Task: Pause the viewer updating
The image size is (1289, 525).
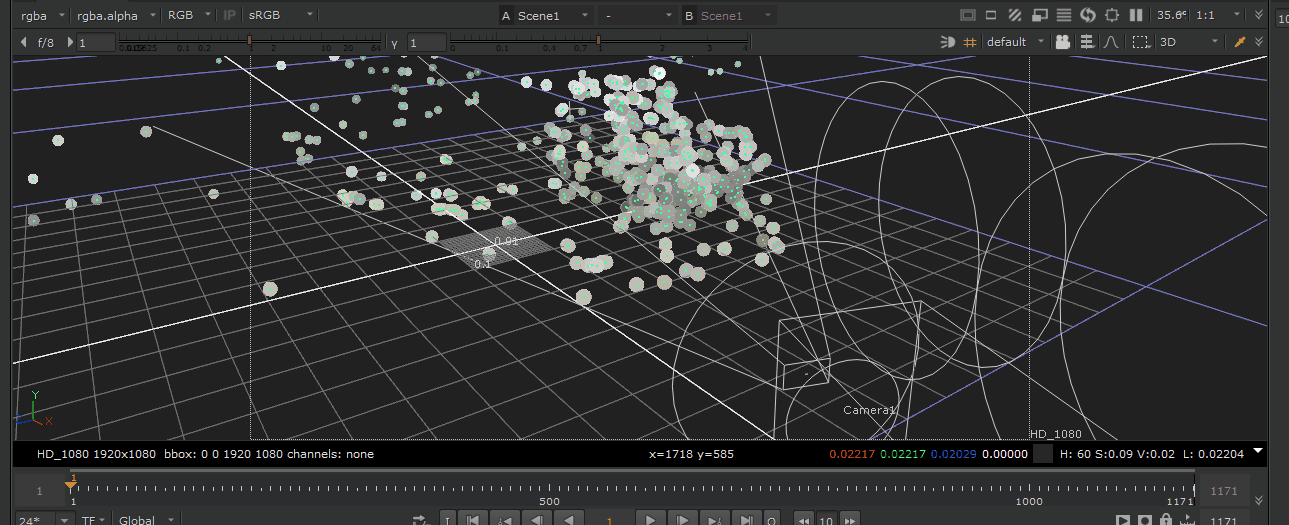Action: tap(1135, 15)
